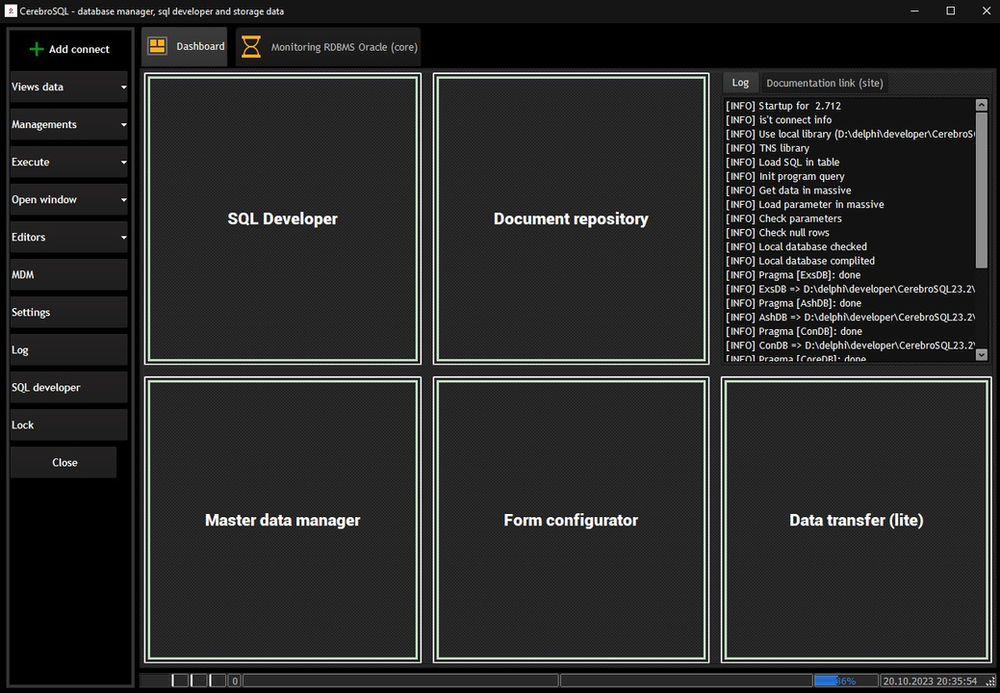Click the first indicator square in the status bar
The image size is (1000, 693).
[180, 679]
